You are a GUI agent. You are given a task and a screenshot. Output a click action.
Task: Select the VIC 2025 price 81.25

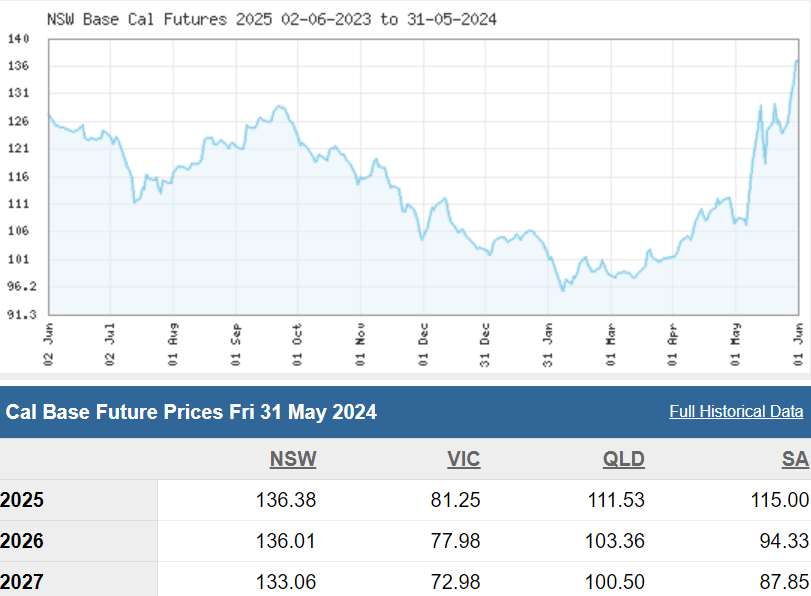[x=455, y=500]
